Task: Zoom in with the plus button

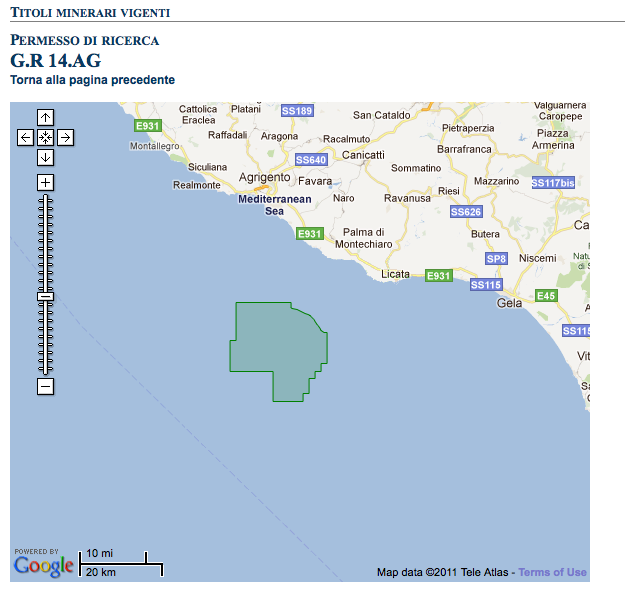Action: (45, 182)
